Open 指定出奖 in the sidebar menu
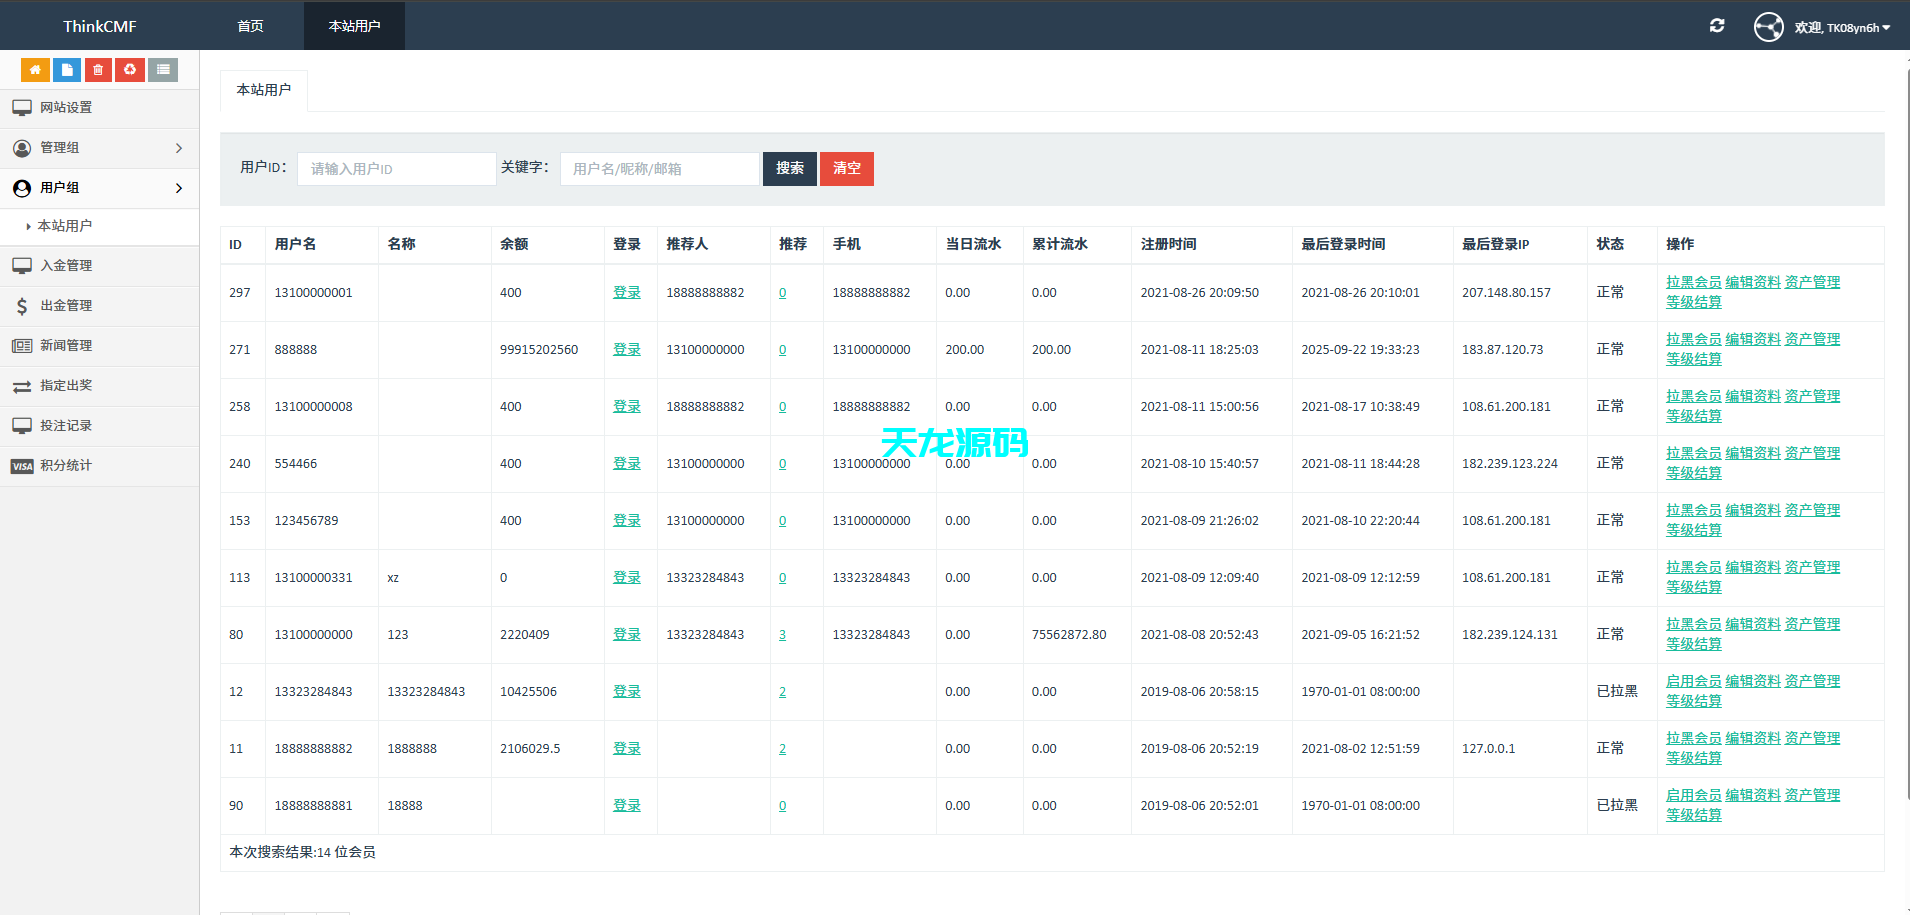The height and width of the screenshot is (915, 1910). 66,386
